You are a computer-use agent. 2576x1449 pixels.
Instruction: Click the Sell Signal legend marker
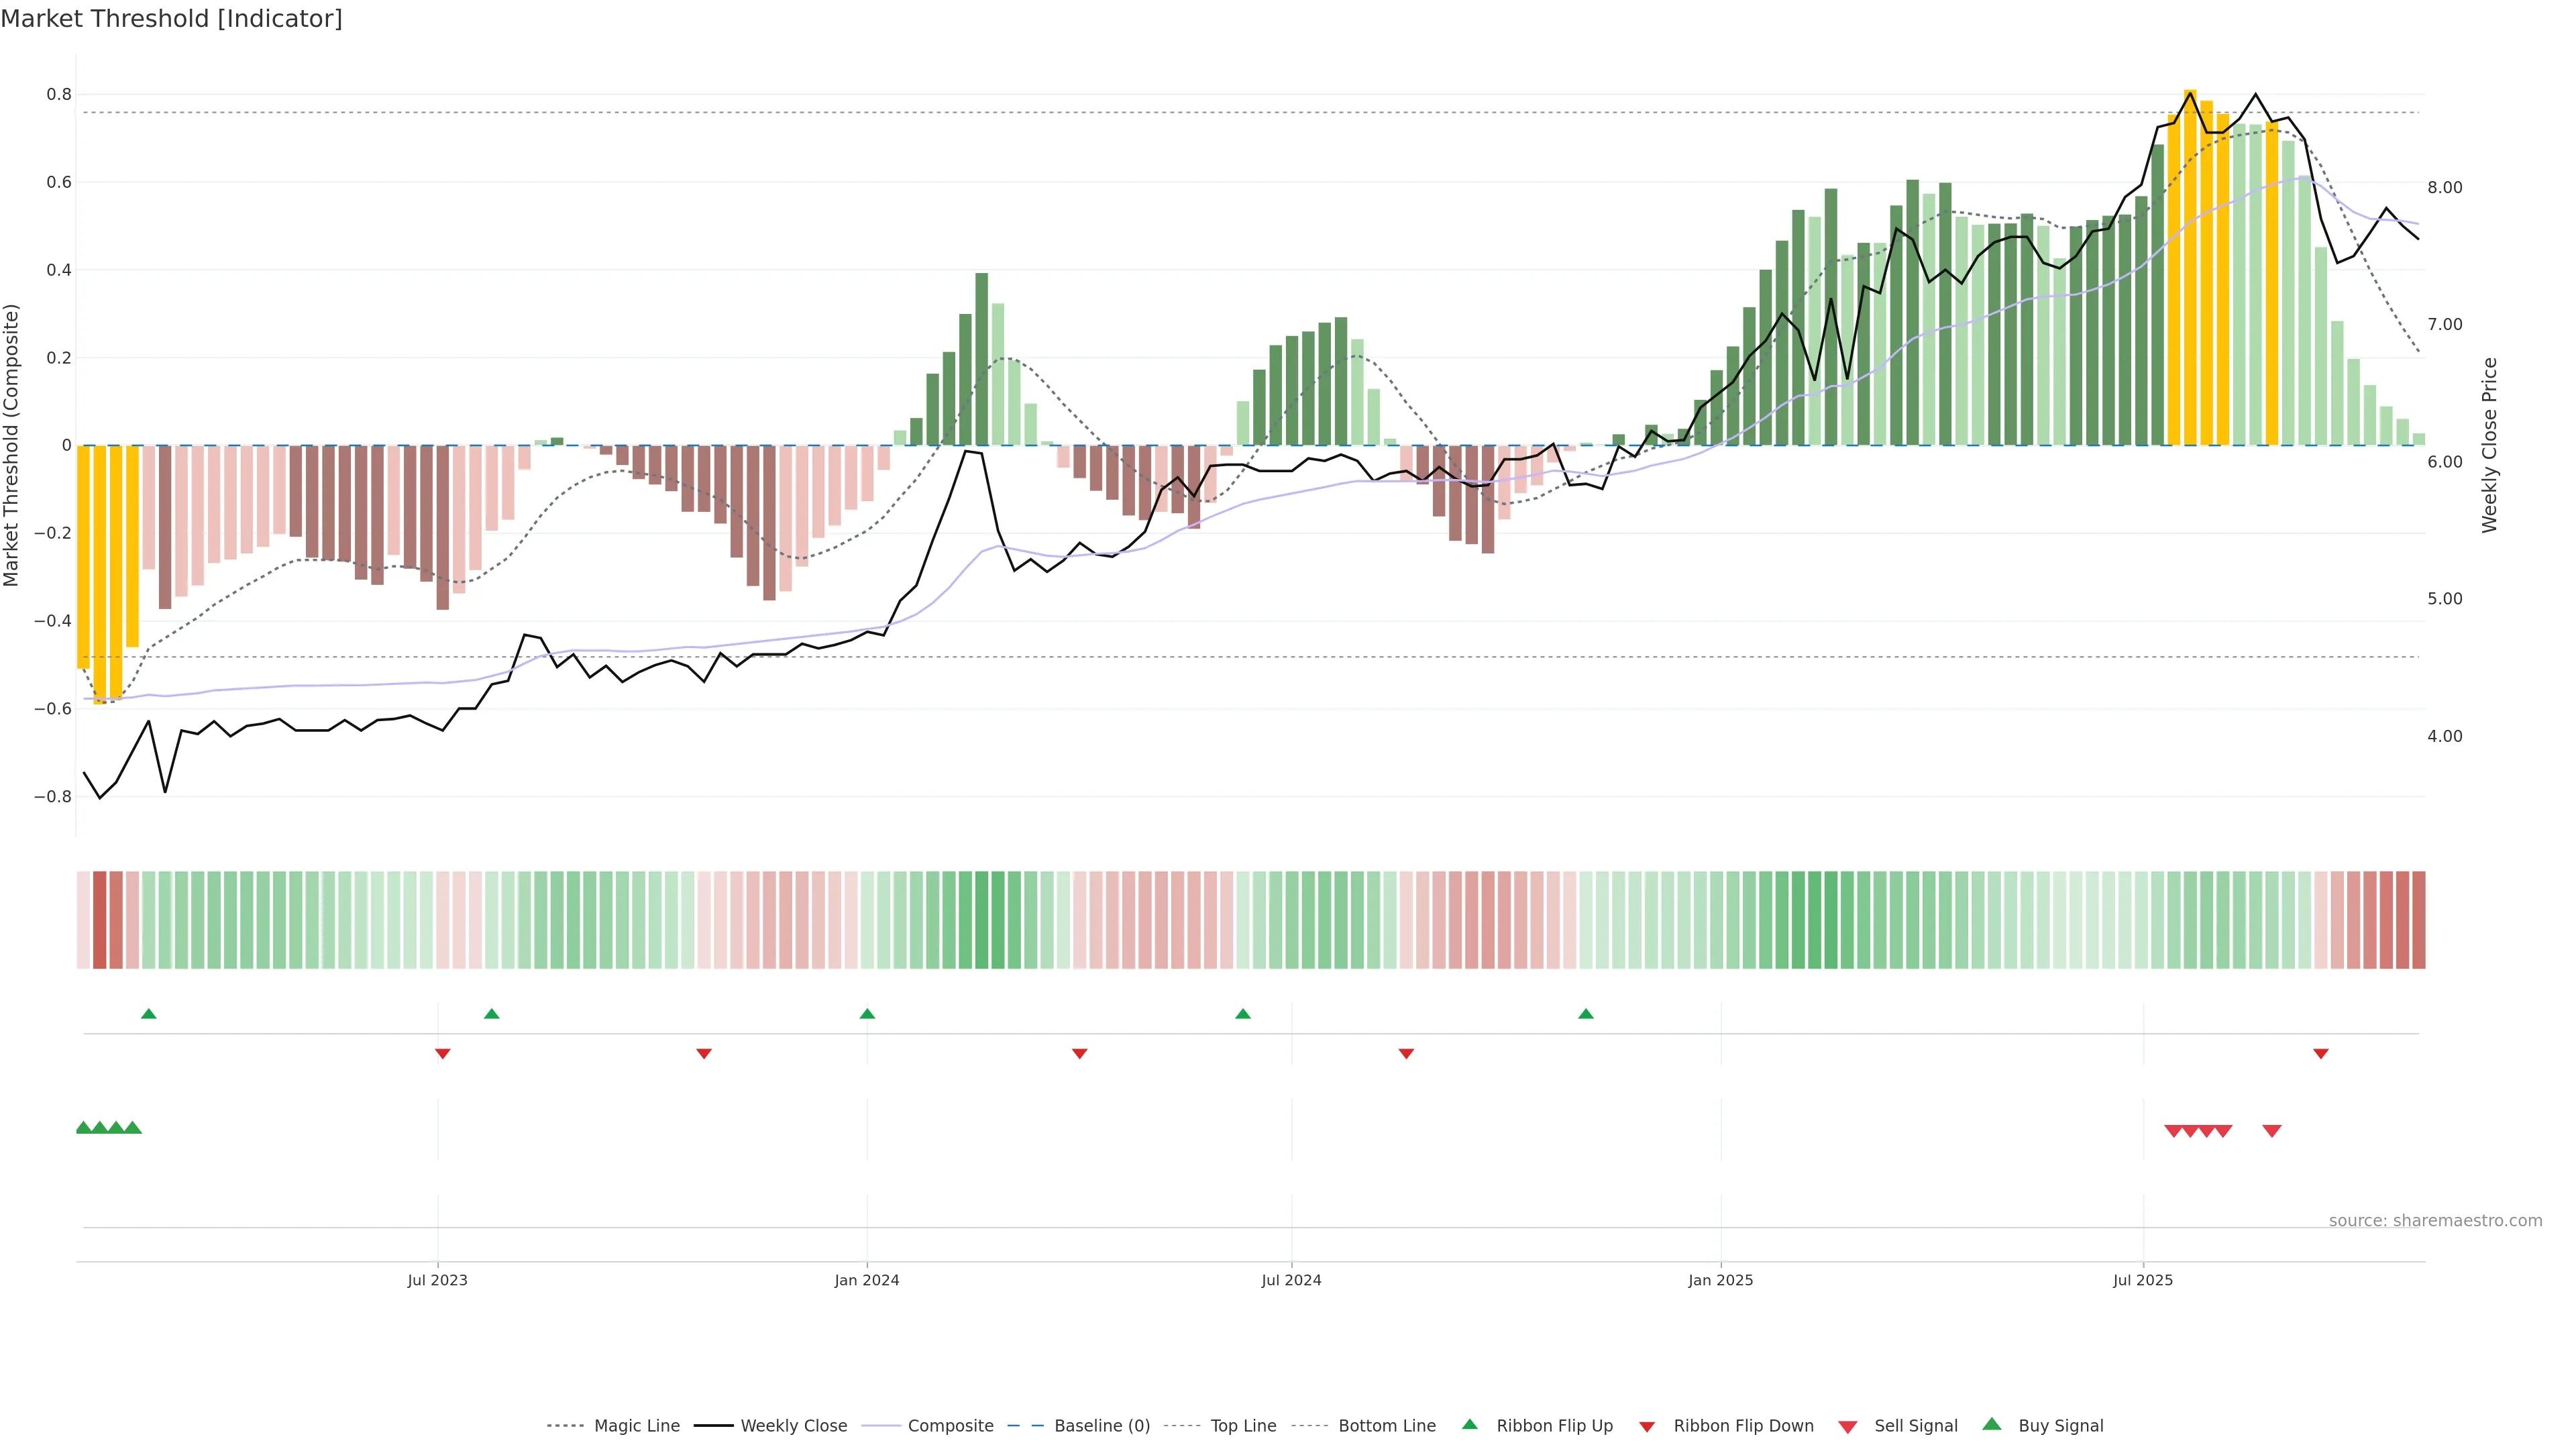click(x=1847, y=1427)
